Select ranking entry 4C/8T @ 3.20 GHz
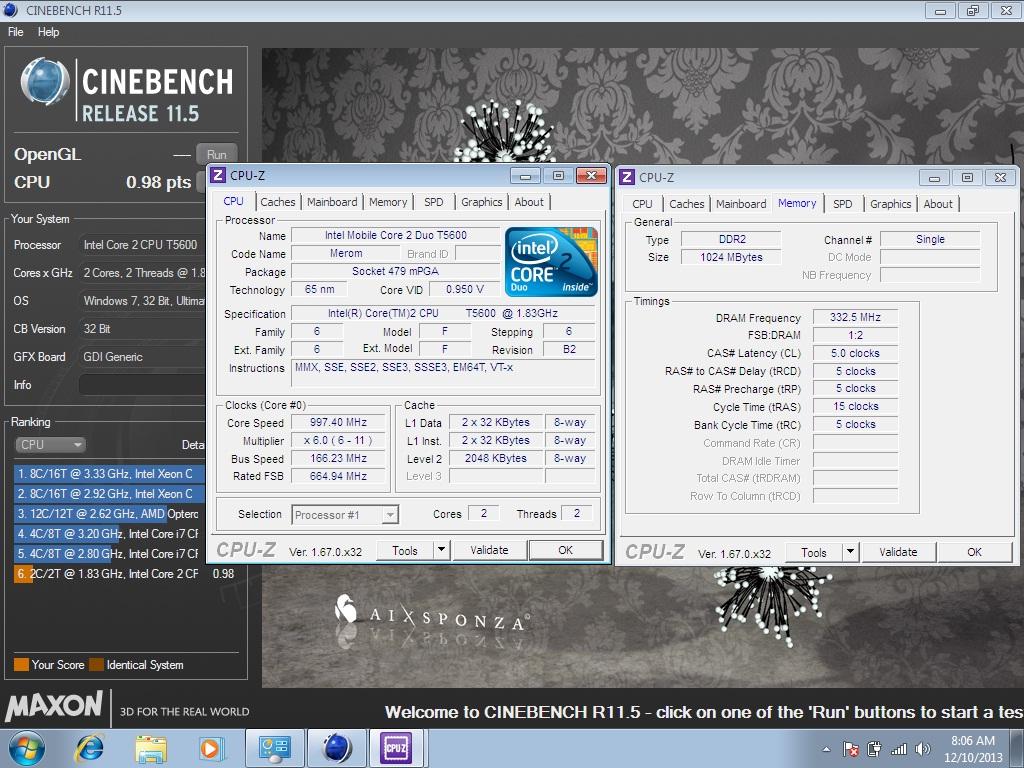The width and height of the screenshot is (1024, 768). pos(109,534)
